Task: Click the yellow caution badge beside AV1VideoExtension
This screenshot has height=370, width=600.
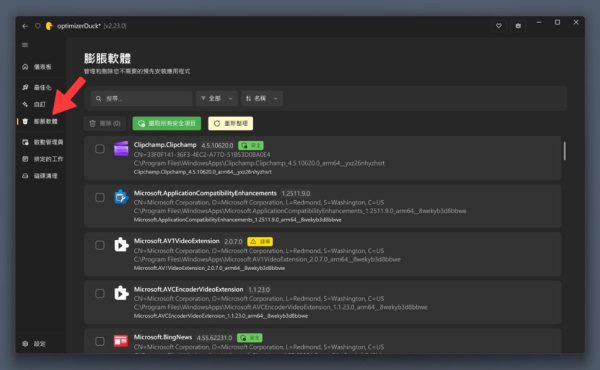Action: coord(260,241)
